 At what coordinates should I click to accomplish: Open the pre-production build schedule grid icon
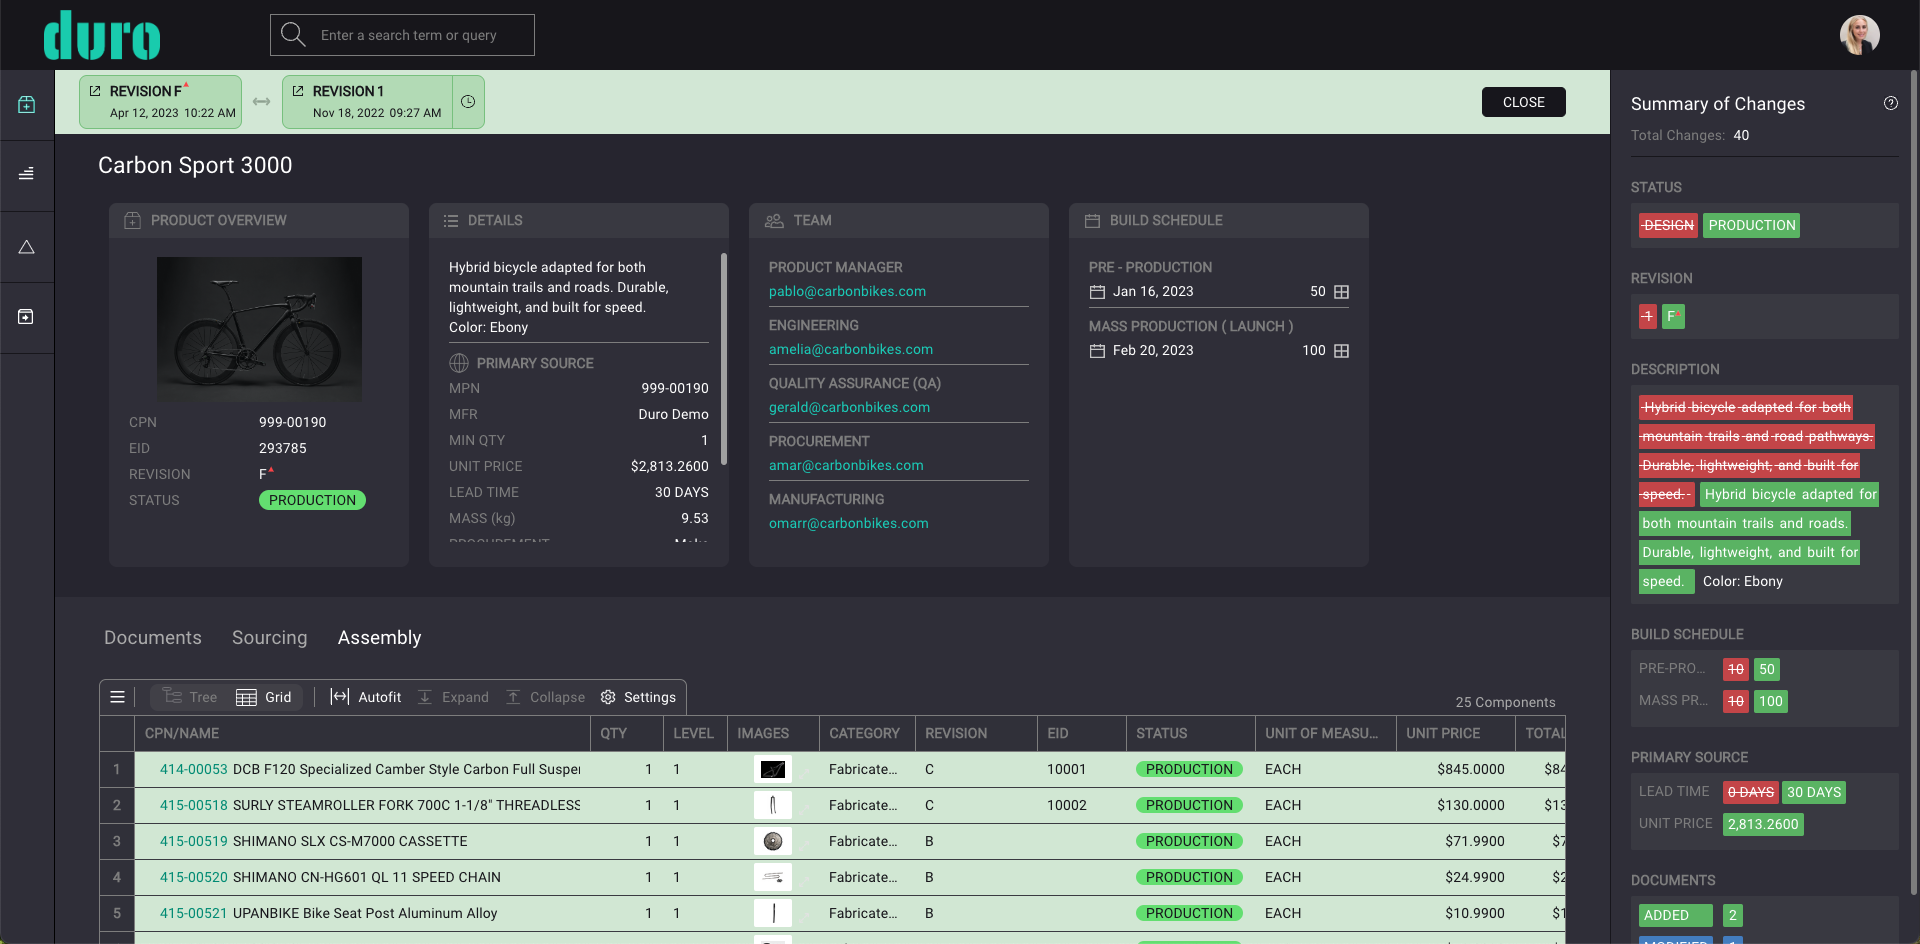[1342, 292]
